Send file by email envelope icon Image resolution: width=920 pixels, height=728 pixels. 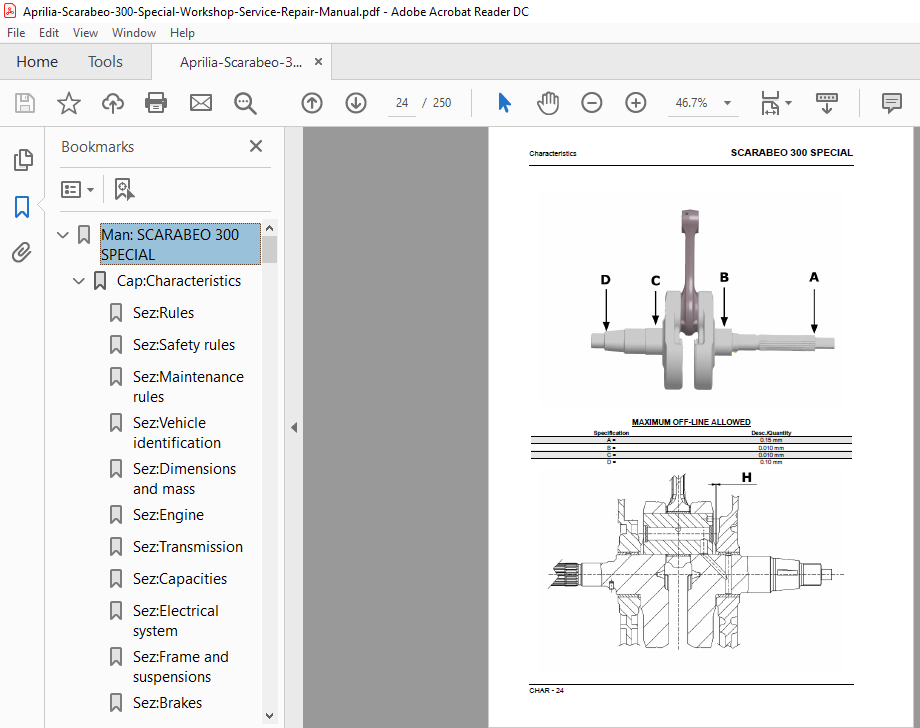pyautogui.click(x=201, y=103)
